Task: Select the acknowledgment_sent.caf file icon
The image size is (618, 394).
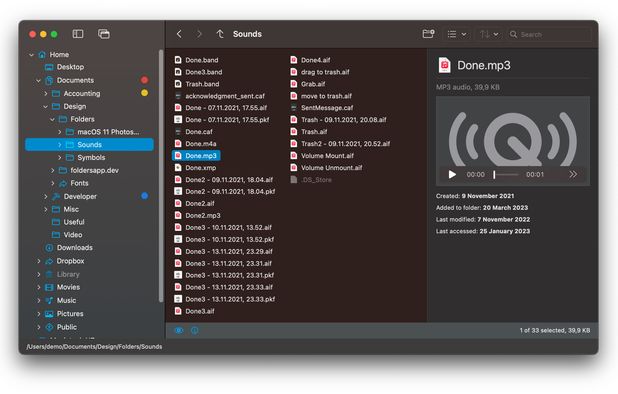Action: pos(178,96)
